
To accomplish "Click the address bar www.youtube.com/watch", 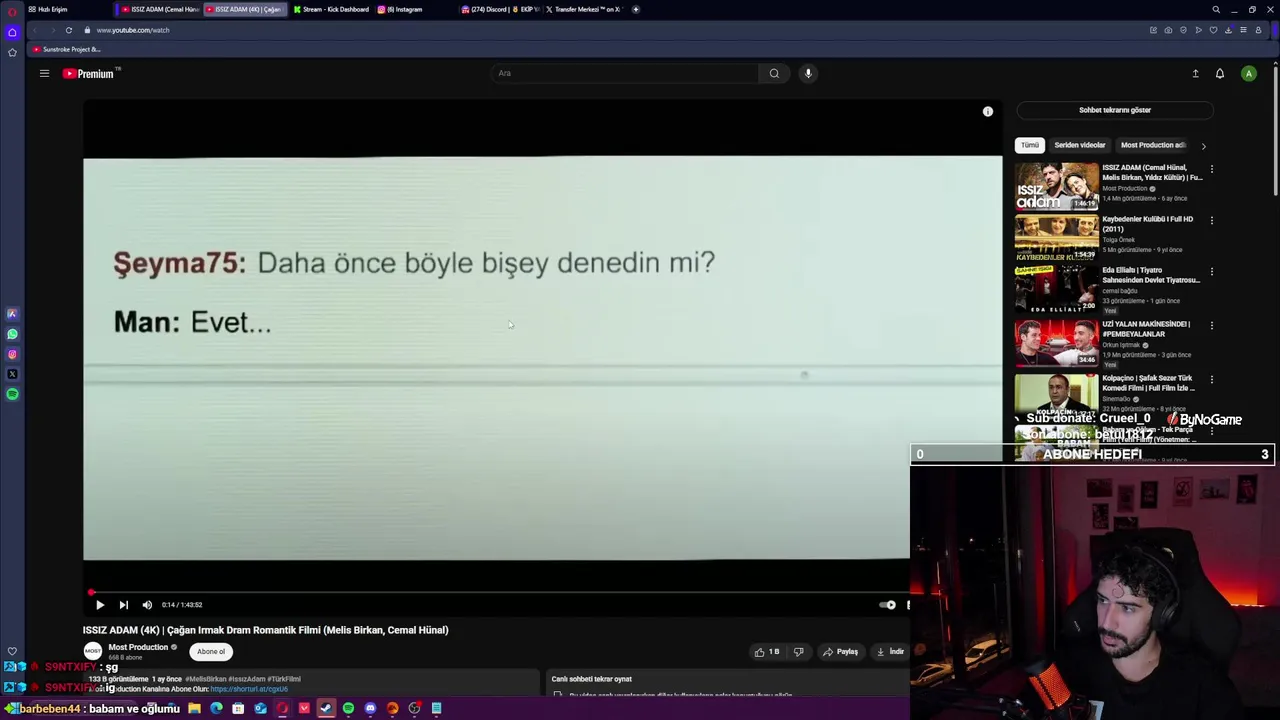I will 133,30.
